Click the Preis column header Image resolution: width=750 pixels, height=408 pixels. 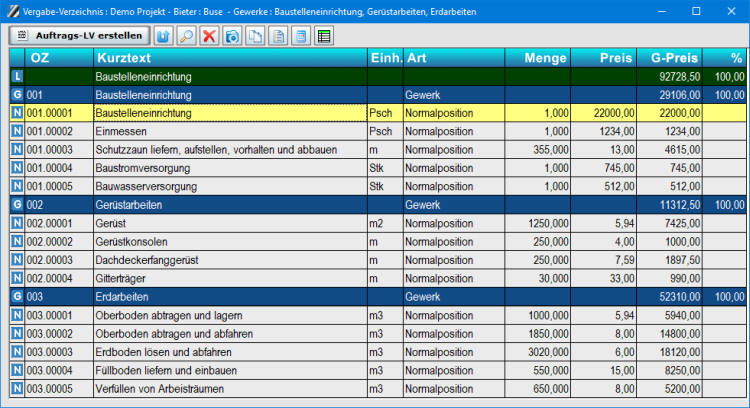[x=604, y=58]
